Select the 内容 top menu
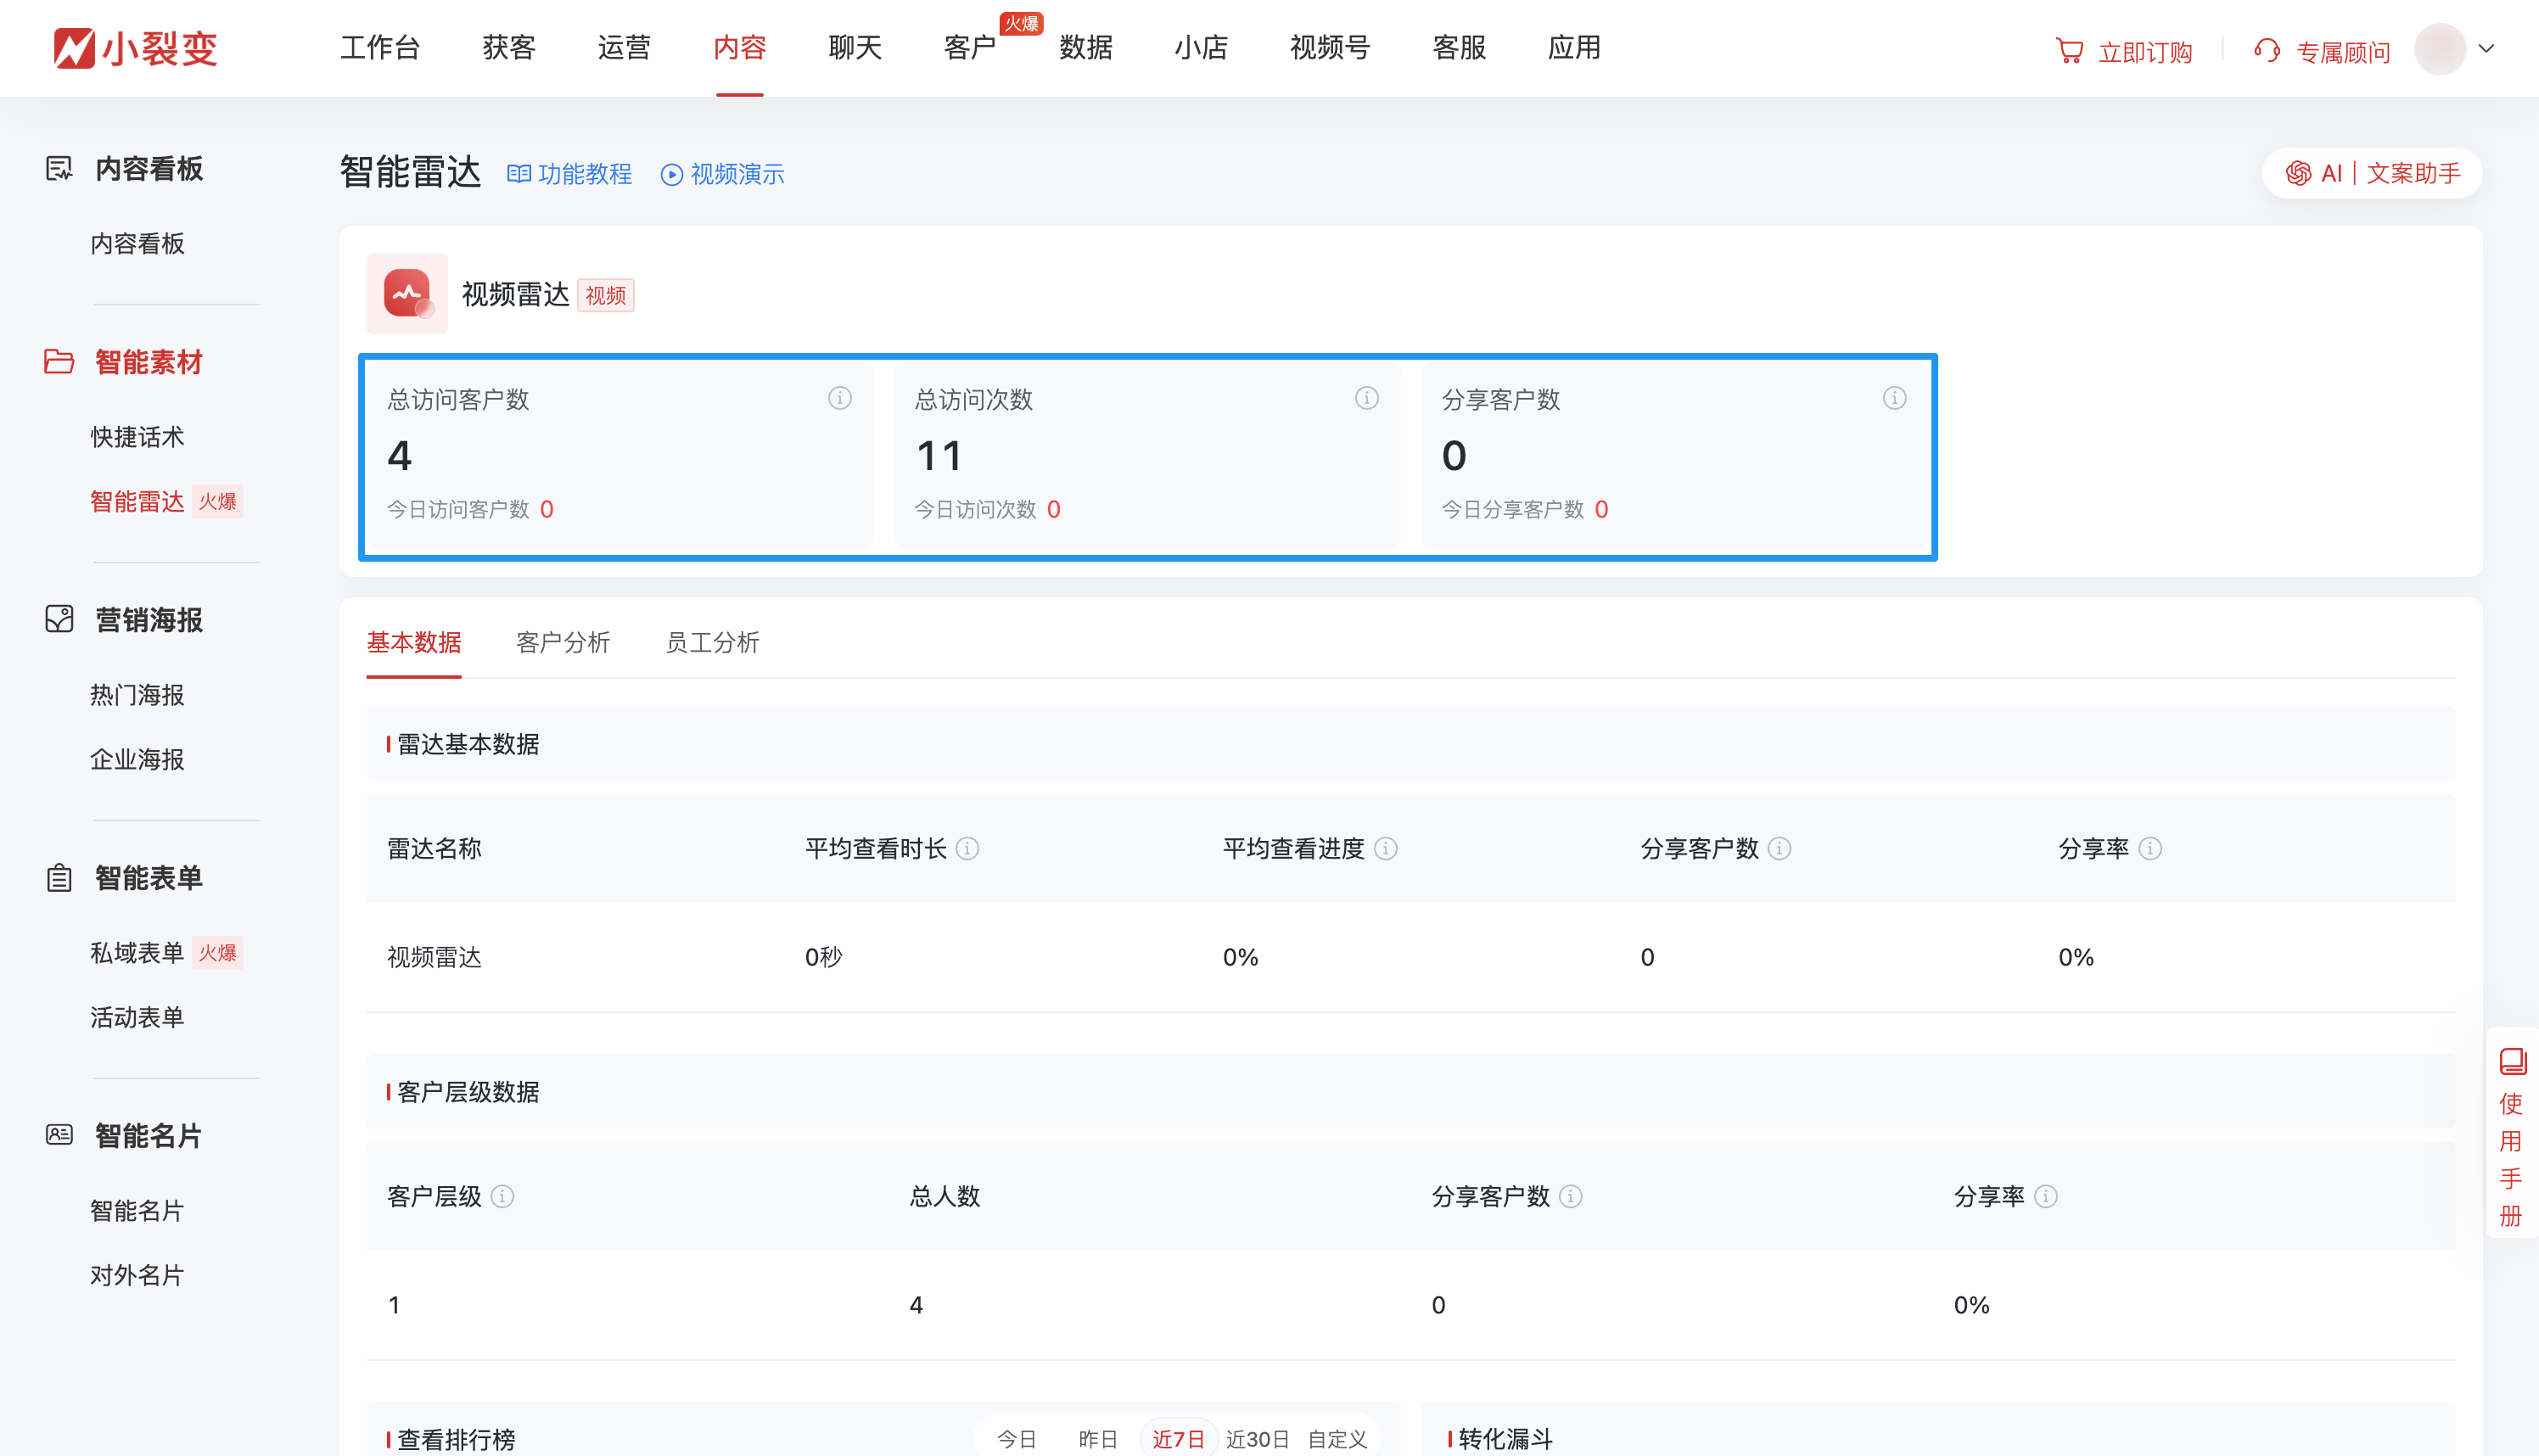The width and height of the screenshot is (2539, 1456). 740,48
